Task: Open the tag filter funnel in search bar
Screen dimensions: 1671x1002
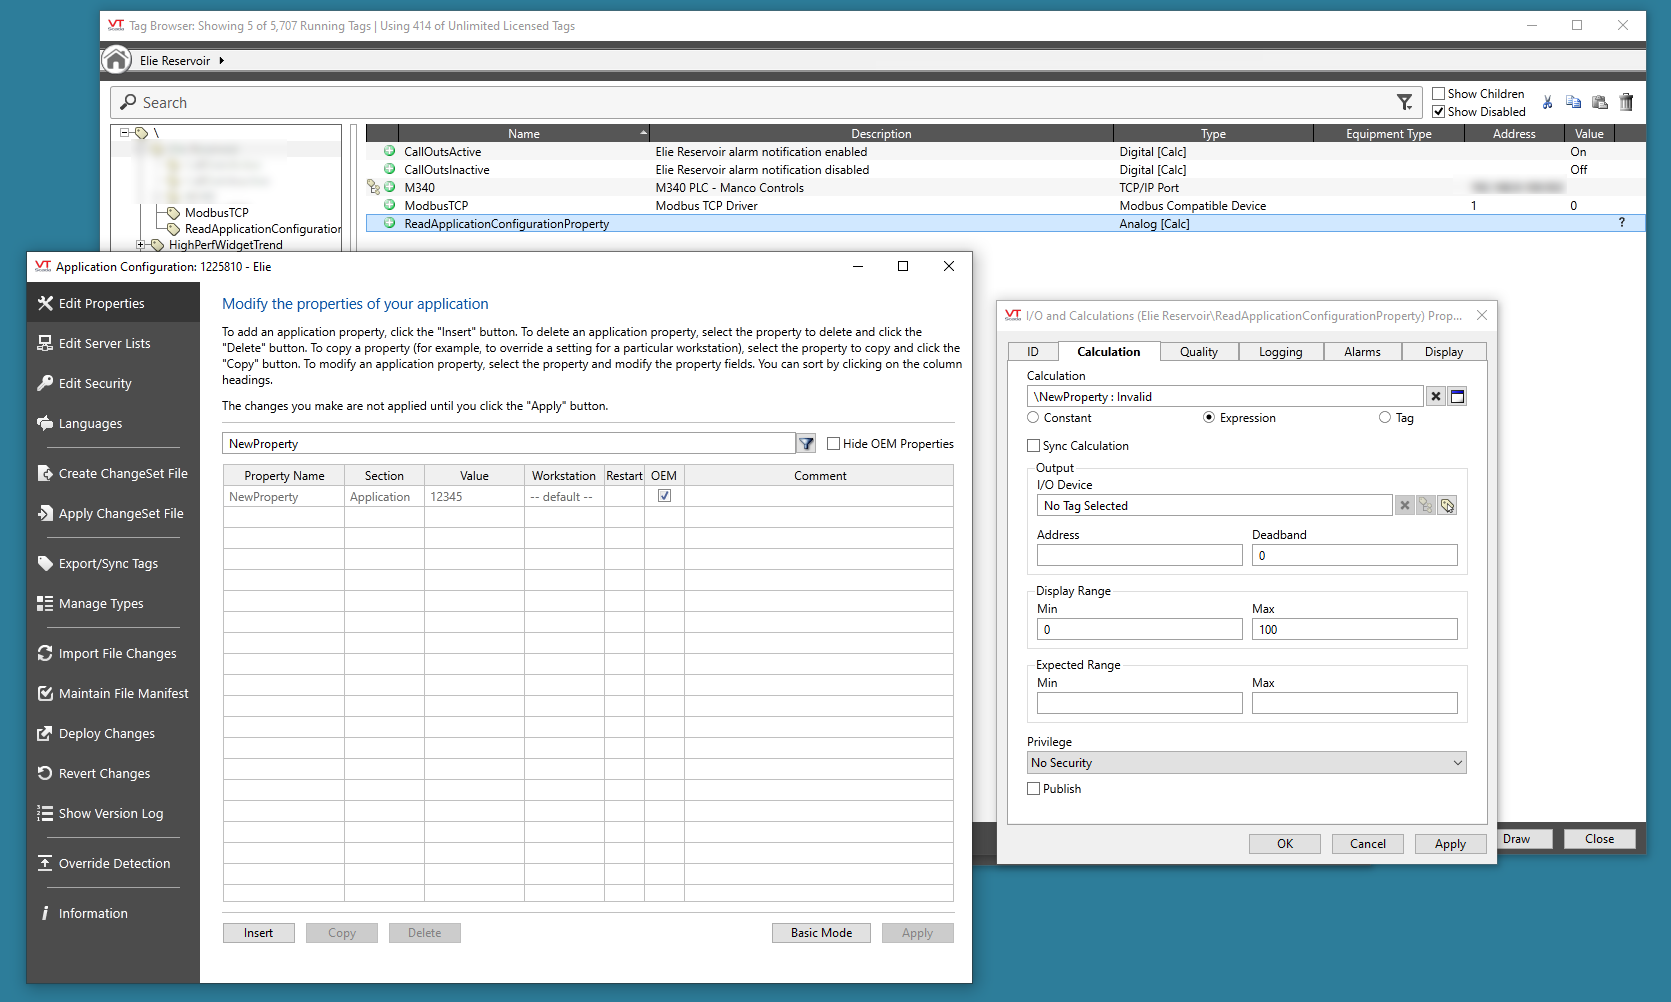Action: pyautogui.click(x=1404, y=102)
